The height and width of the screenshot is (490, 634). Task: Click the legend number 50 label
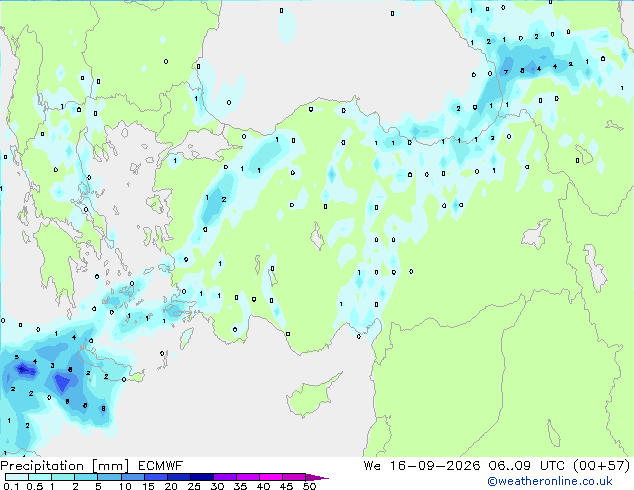(x=309, y=486)
